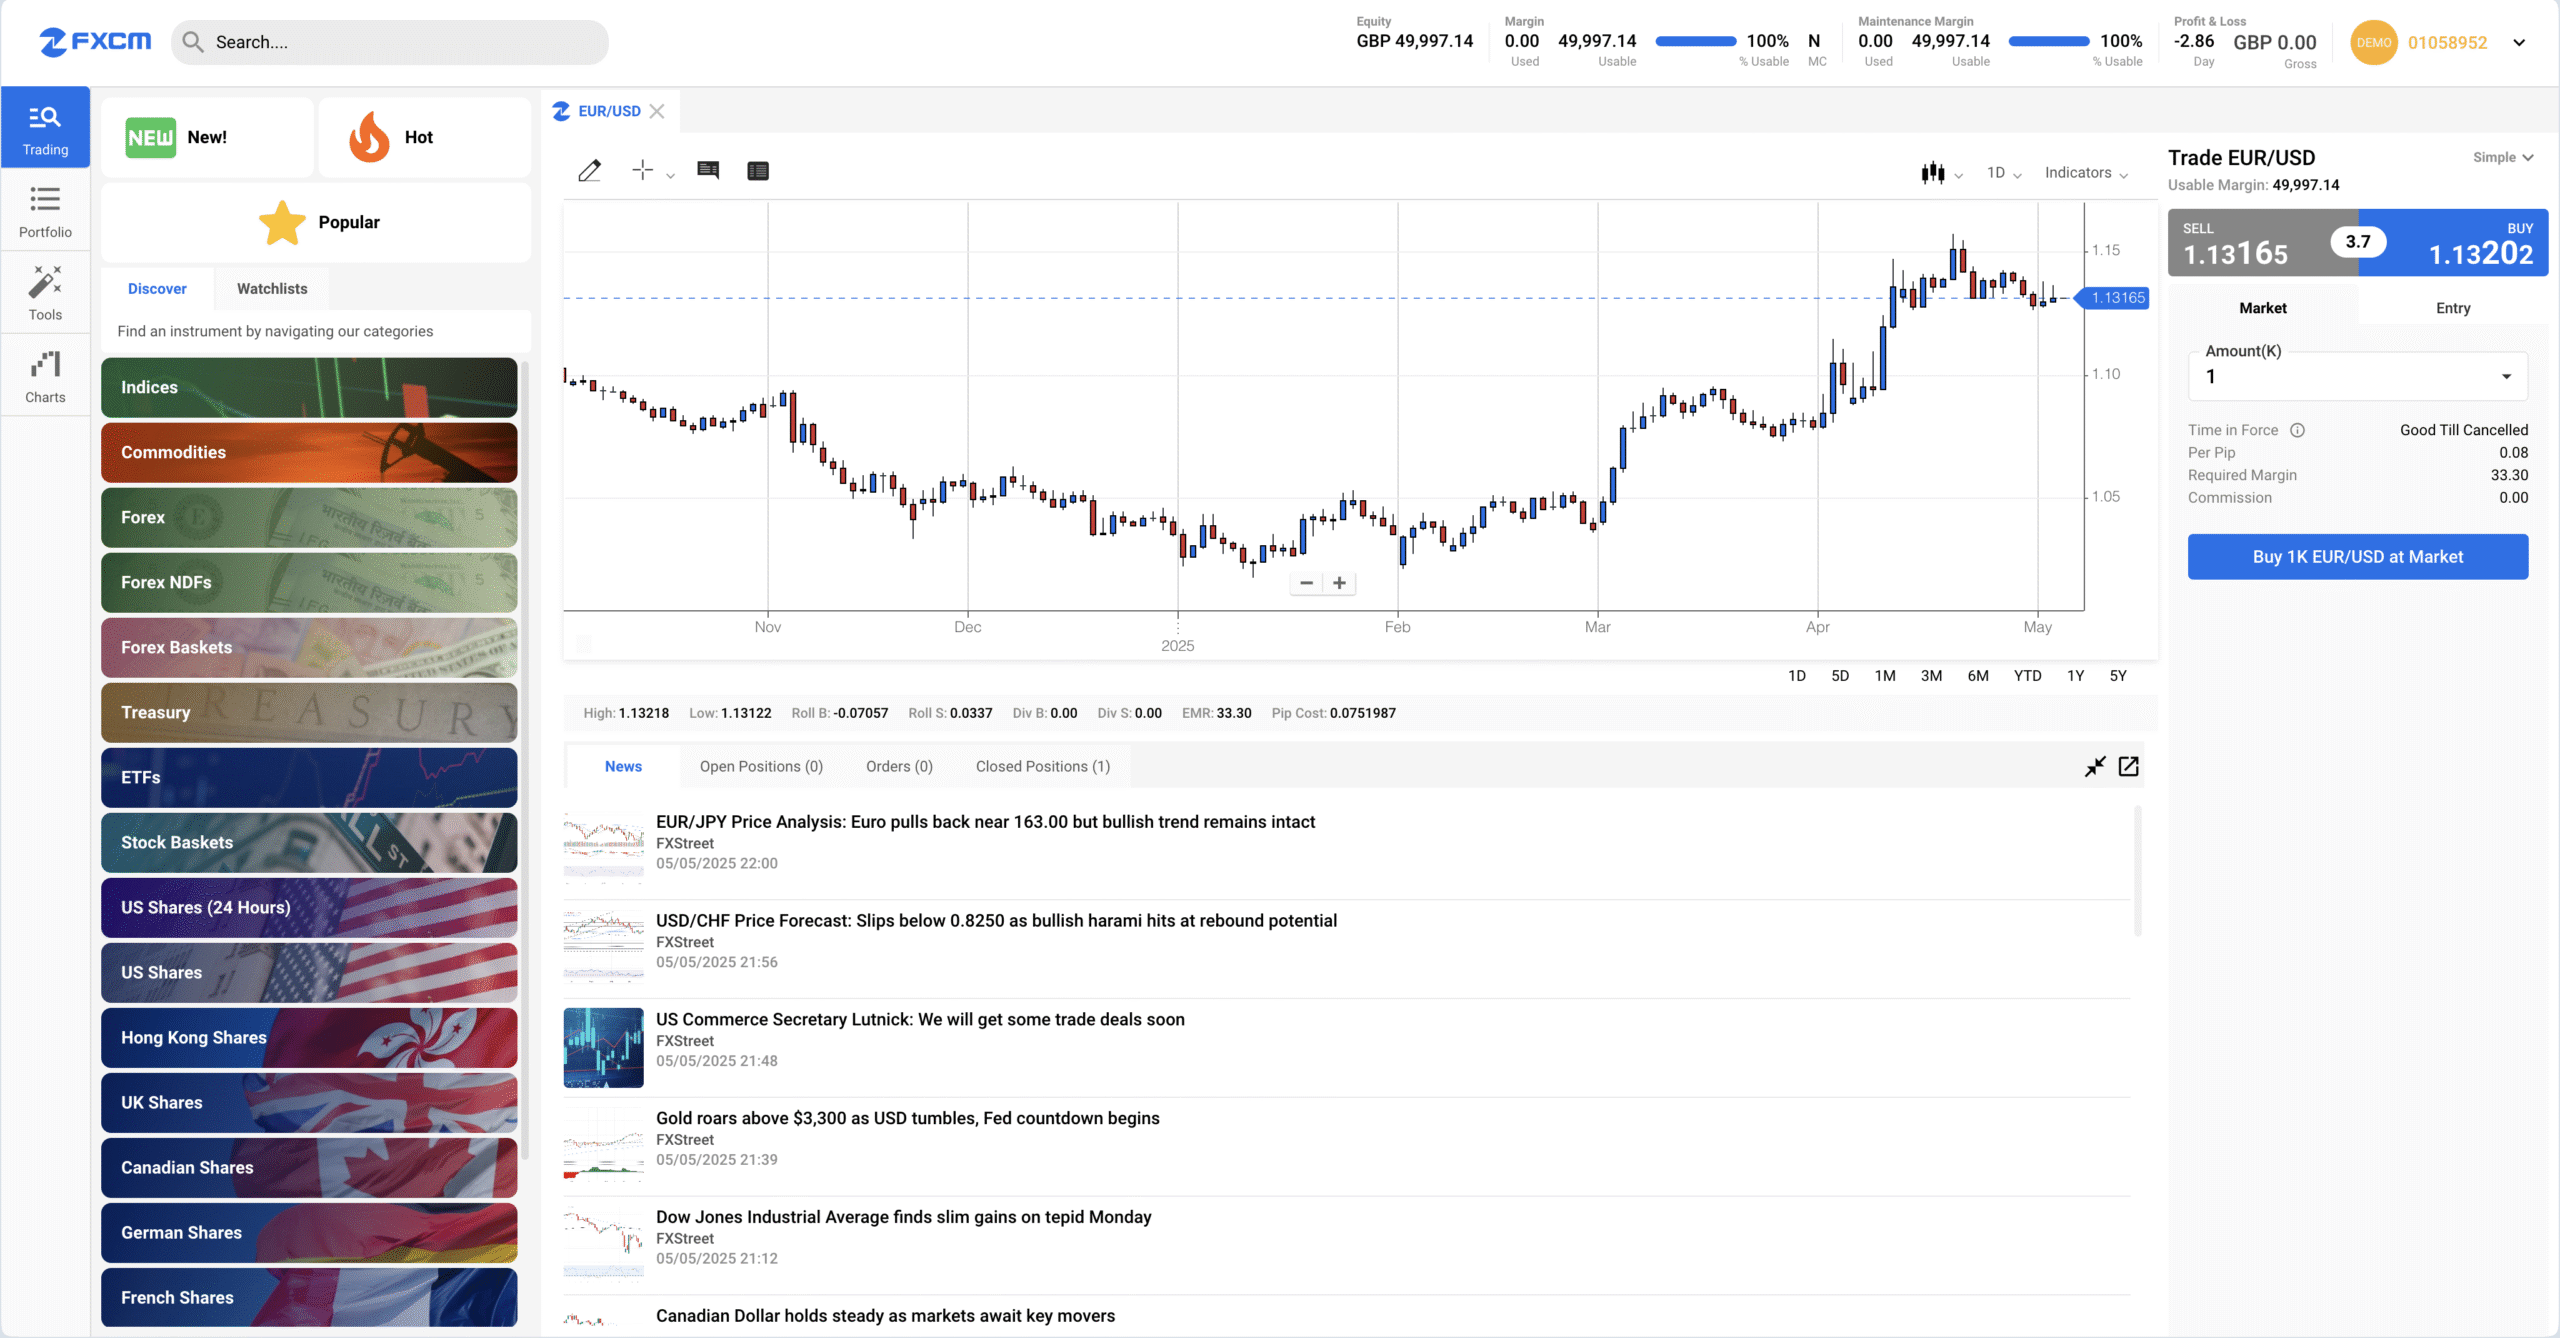The image size is (2560, 1338).
Task: Open the Hot instruments card
Action: click(x=424, y=137)
